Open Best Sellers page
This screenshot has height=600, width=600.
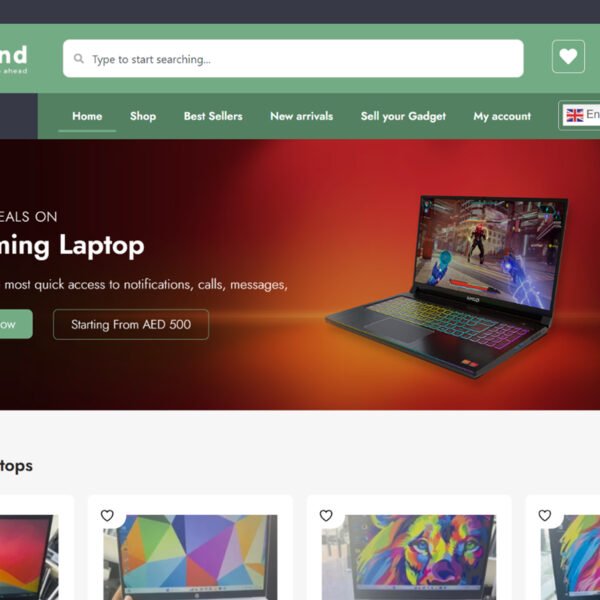(213, 116)
